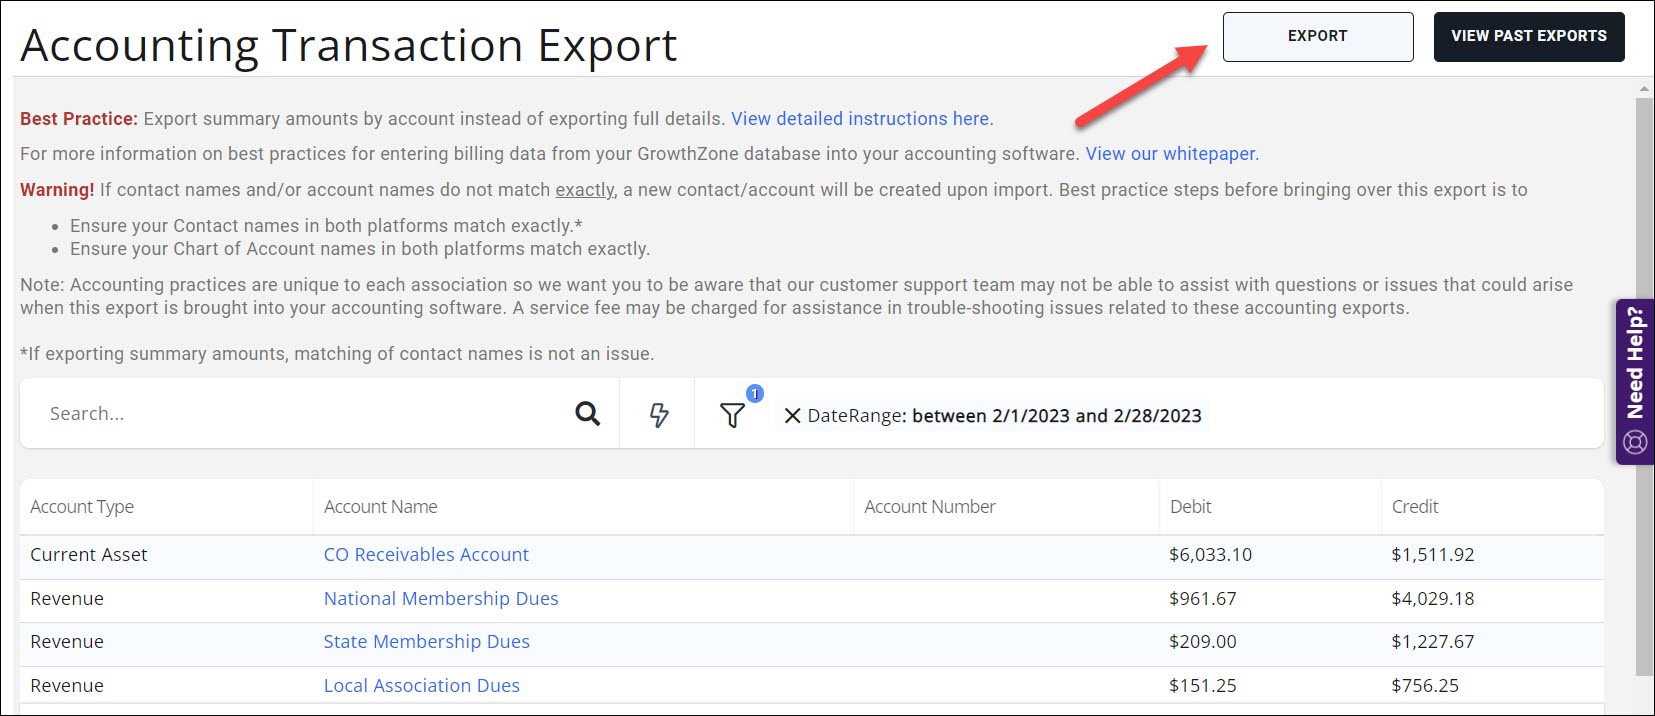Viewport: 1655px width, 716px height.
Task: Type in the Search field
Action: pos(300,414)
